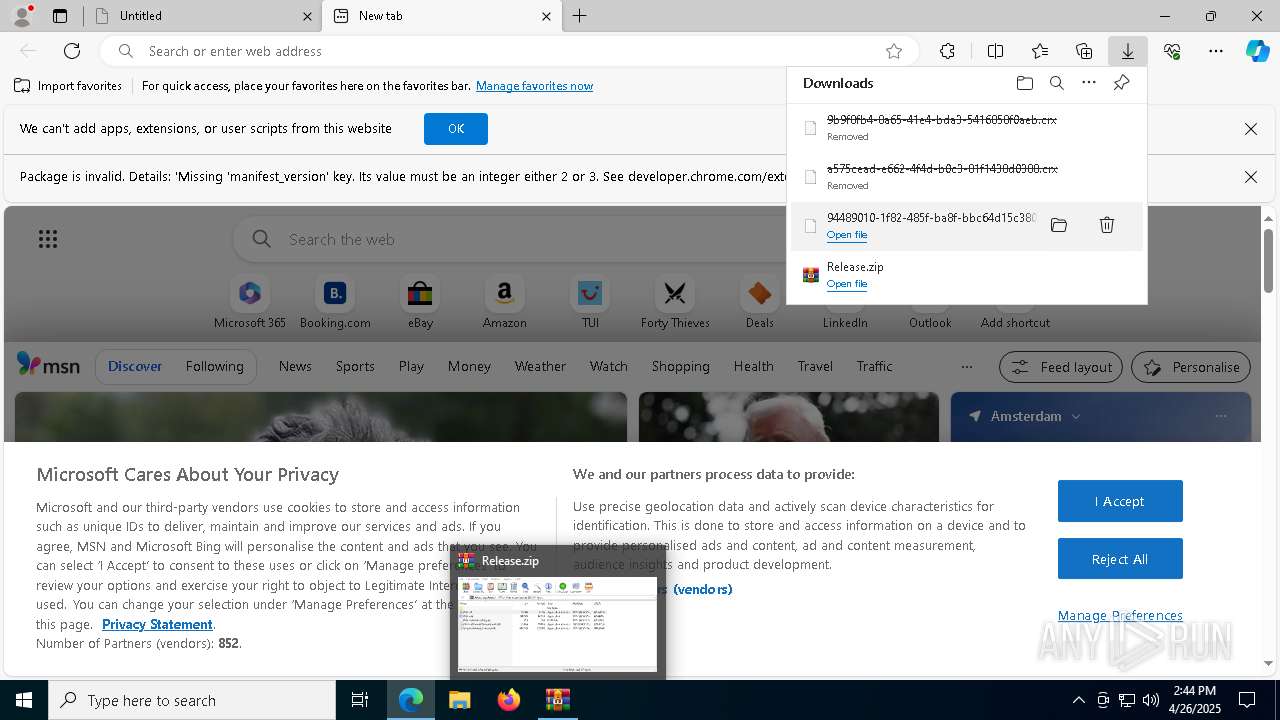Open Deals shortcut

(x=760, y=303)
